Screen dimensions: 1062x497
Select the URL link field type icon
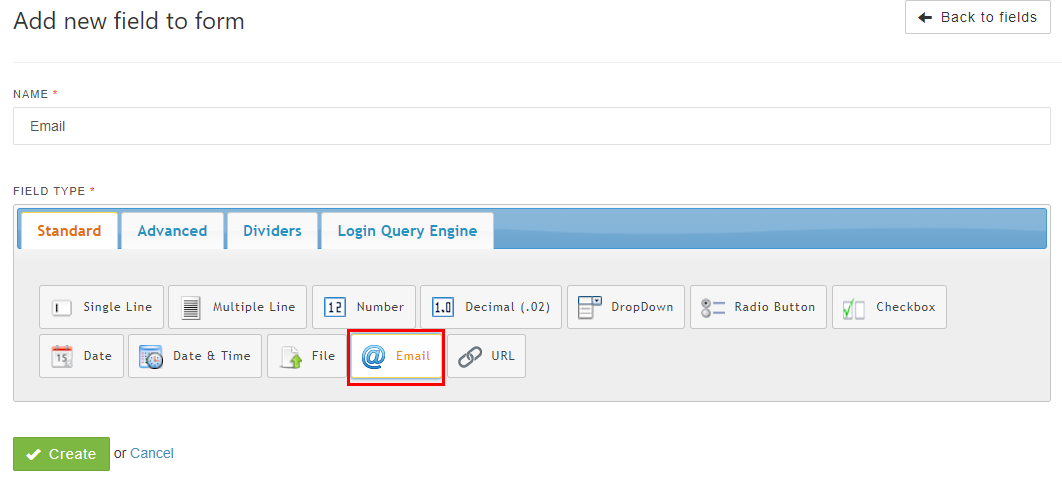point(470,356)
